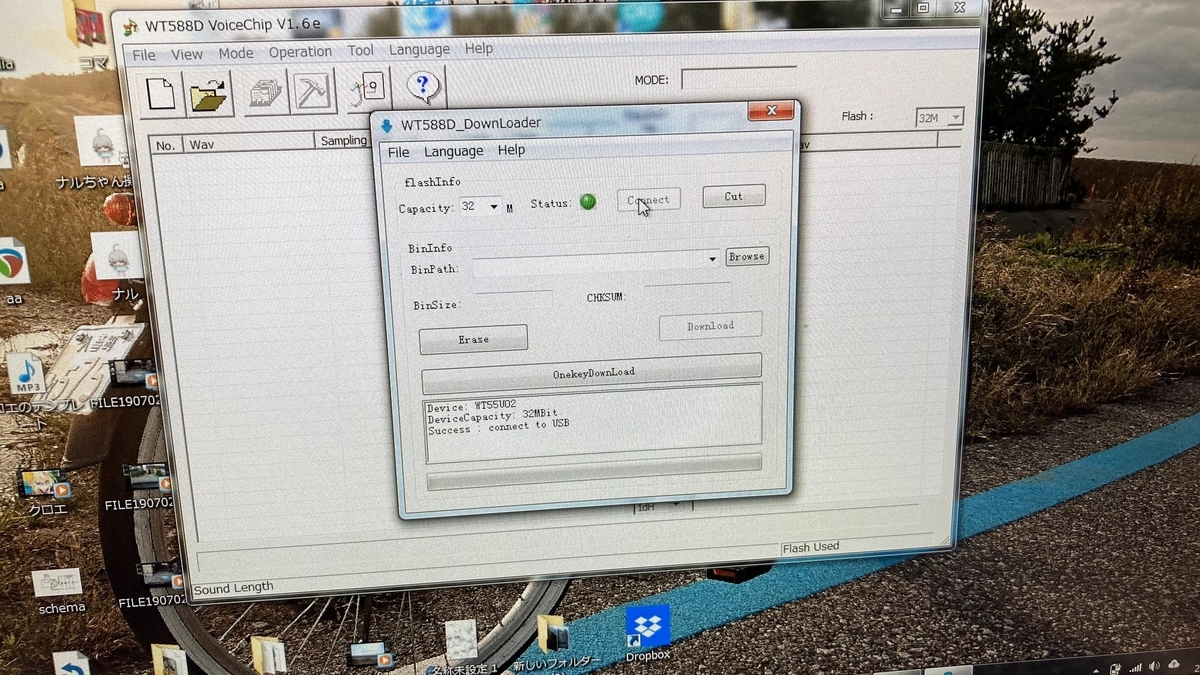The width and height of the screenshot is (1200, 675).
Task: Click the greyed Download button
Action: point(710,326)
